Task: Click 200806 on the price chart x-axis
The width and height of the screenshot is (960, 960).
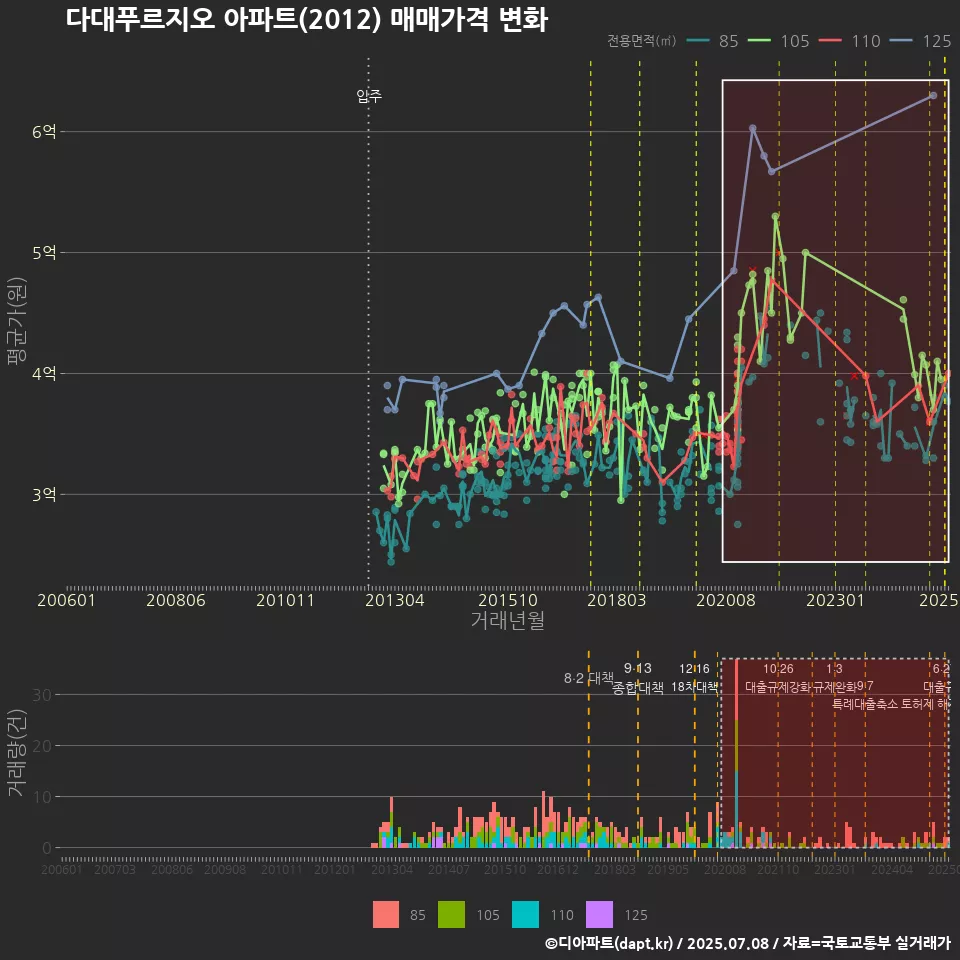Action: [176, 600]
